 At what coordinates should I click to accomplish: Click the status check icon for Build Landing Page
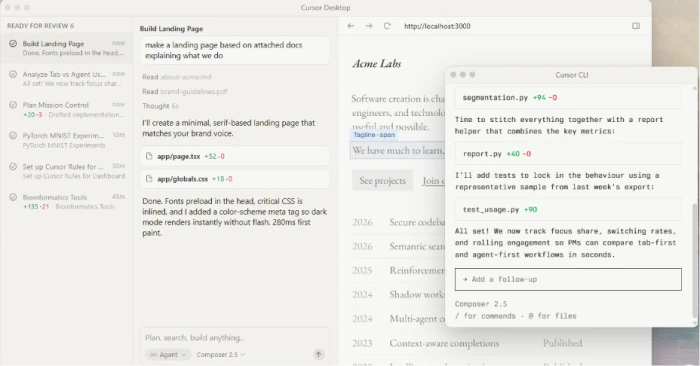[13, 43]
